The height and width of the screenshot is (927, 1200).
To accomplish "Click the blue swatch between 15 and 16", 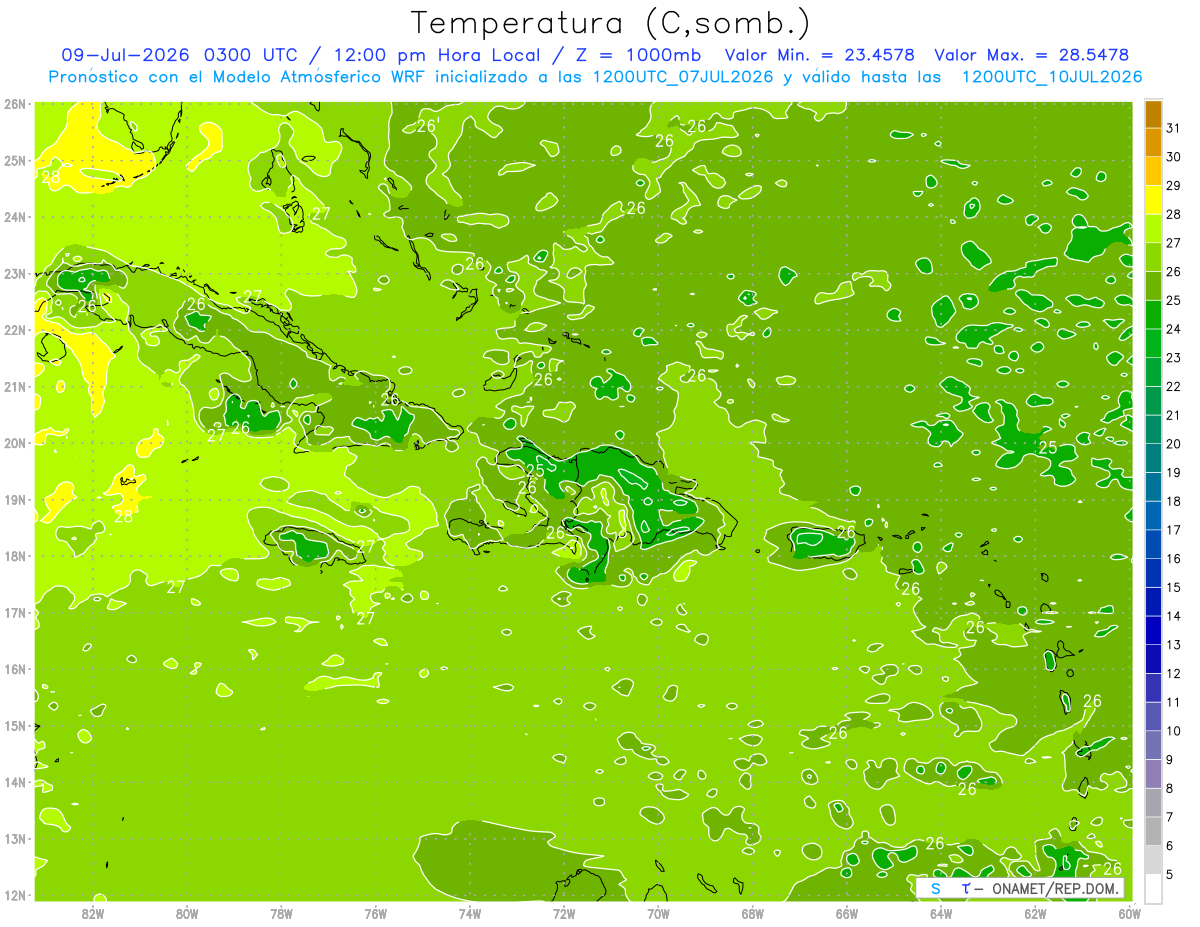I will 1153,573.
